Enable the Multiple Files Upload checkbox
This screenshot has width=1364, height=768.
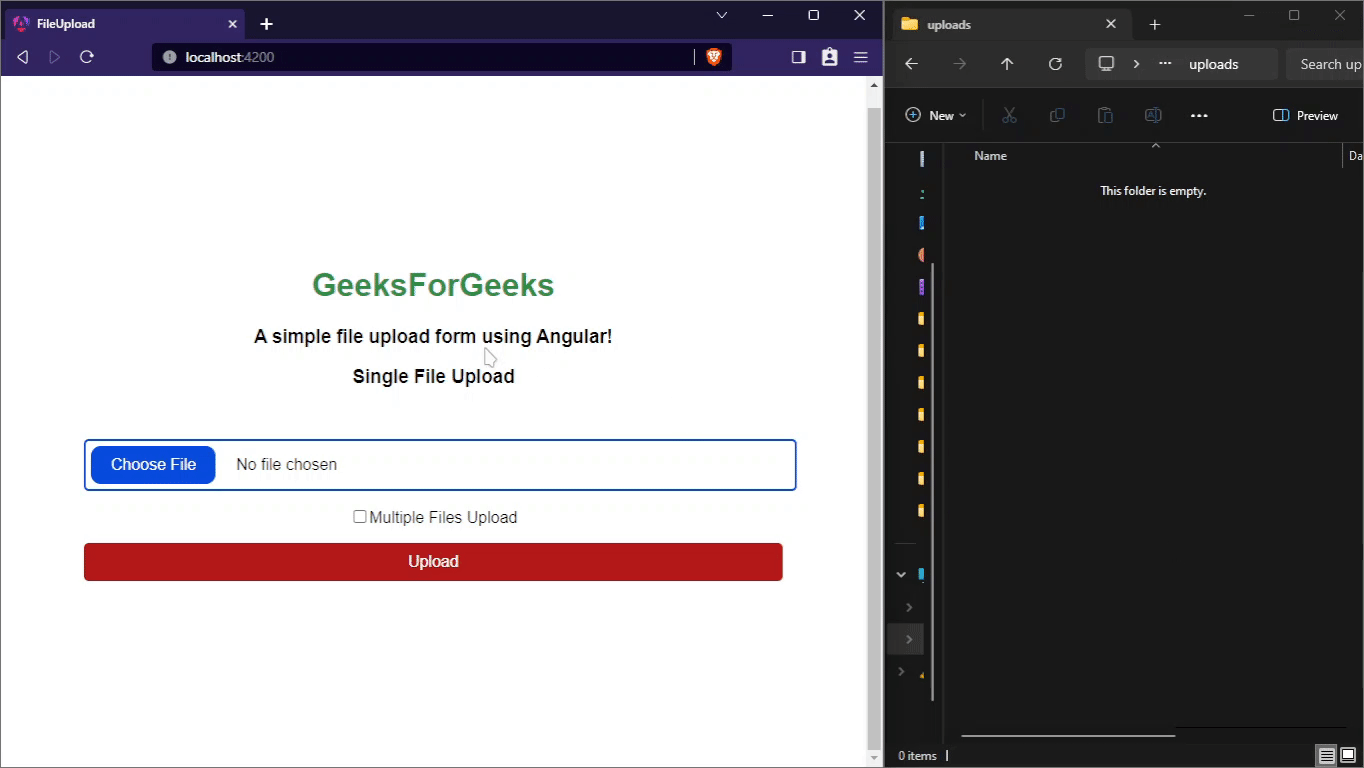360,517
